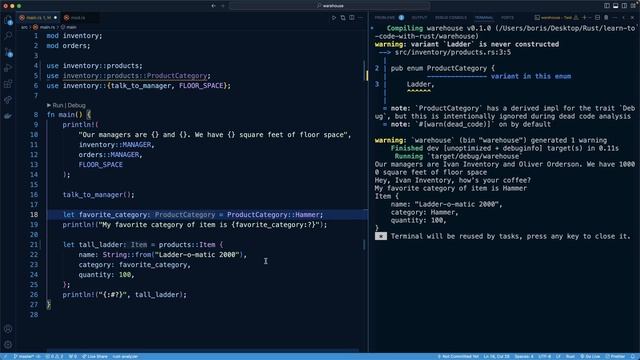This screenshot has width=640, height=360.
Task: Switch to main.rs editor tab
Action: point(38,18)
